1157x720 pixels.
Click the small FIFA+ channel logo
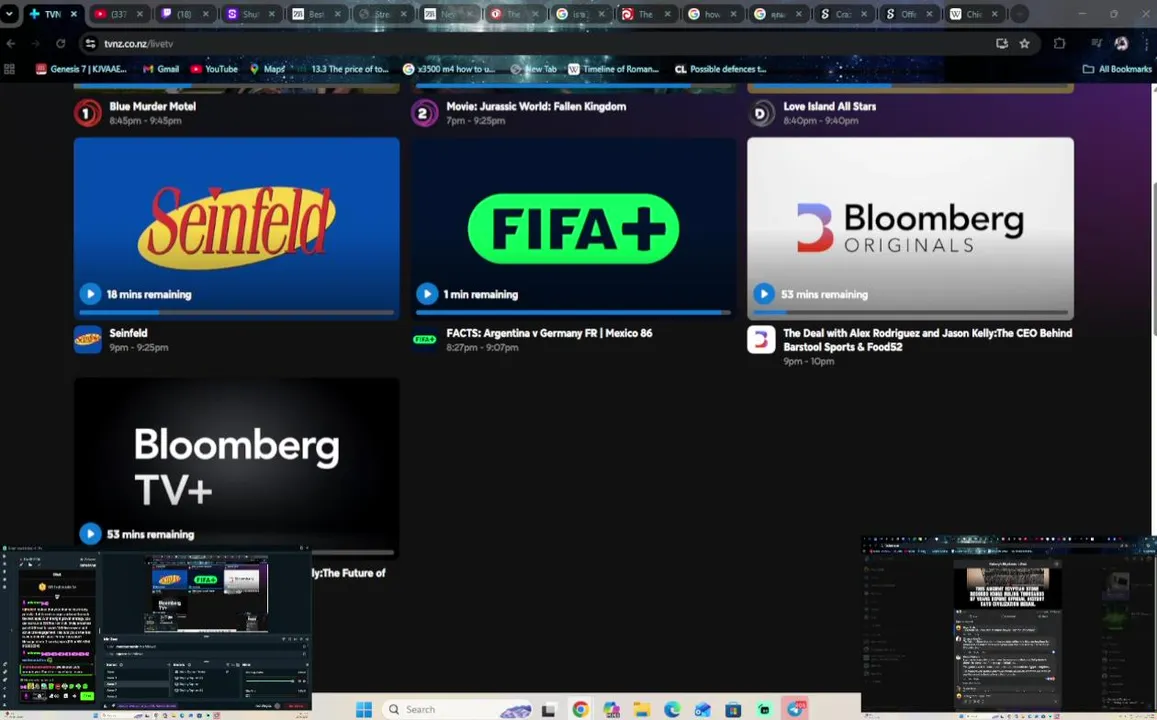pos(424,339)
